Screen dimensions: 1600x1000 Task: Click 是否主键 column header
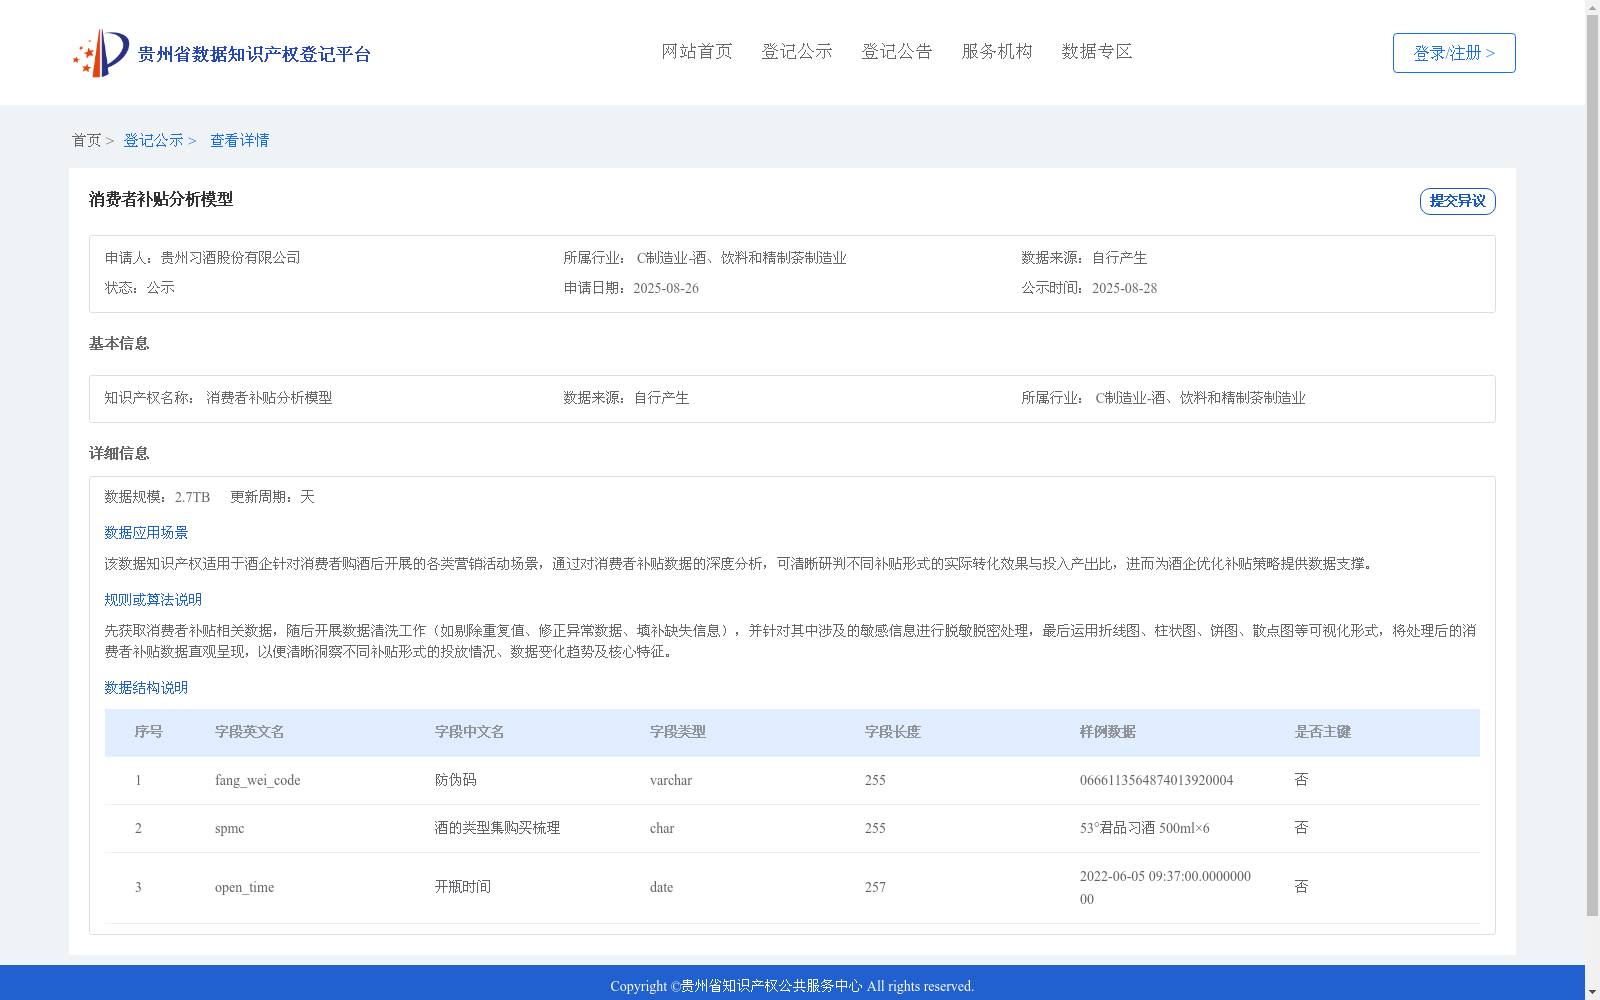tap(1322, 732)
